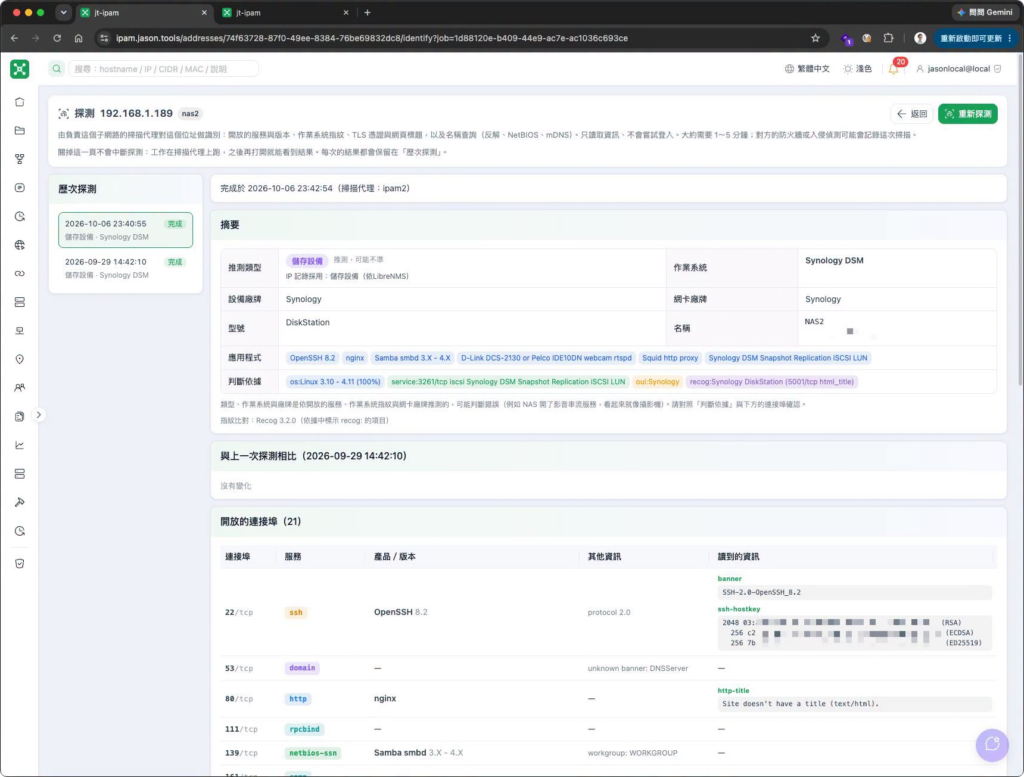Click the http service badge for 80/tcp

pos(298,699)
